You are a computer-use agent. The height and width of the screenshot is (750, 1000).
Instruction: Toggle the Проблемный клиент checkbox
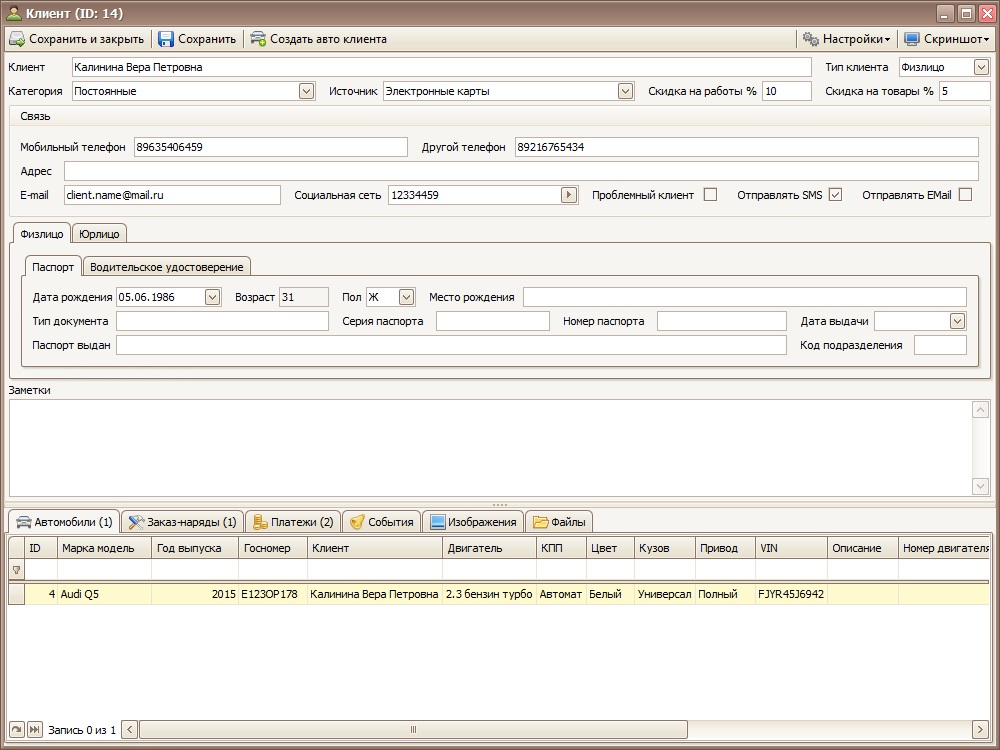(x=710, y=195)
